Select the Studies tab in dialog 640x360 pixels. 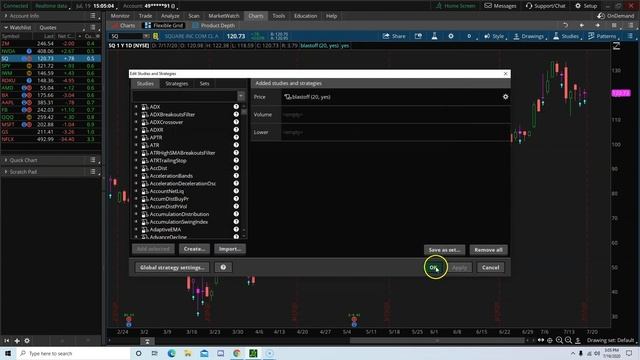click(x=145, y=83)
